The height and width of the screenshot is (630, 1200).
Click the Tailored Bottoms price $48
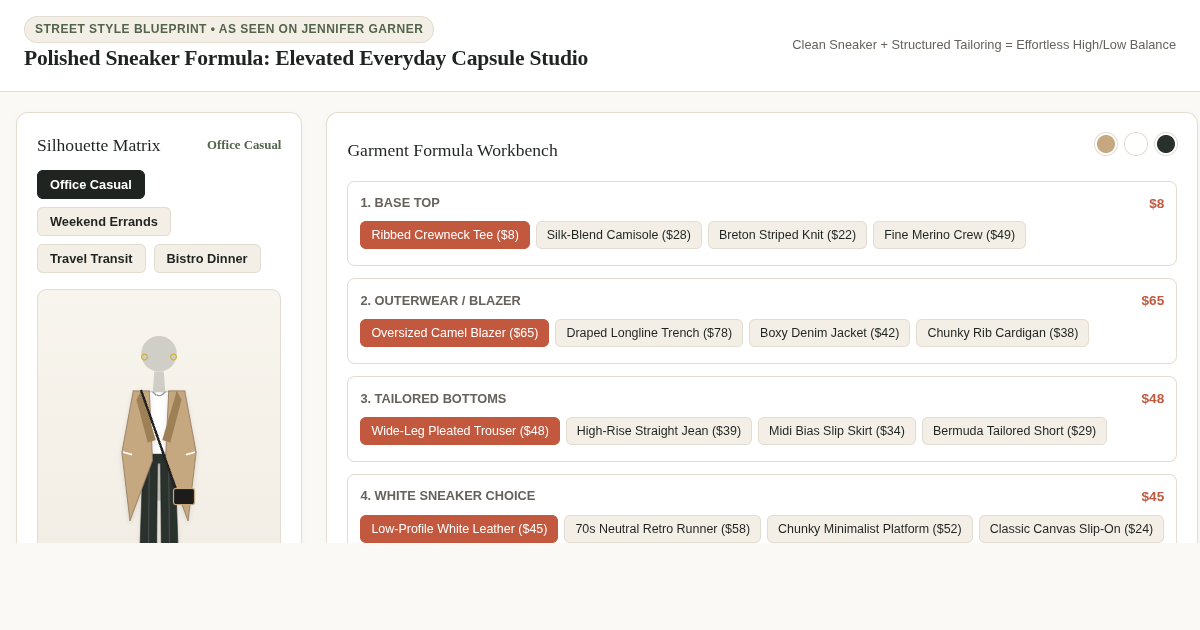click(x=1152, y=399)
